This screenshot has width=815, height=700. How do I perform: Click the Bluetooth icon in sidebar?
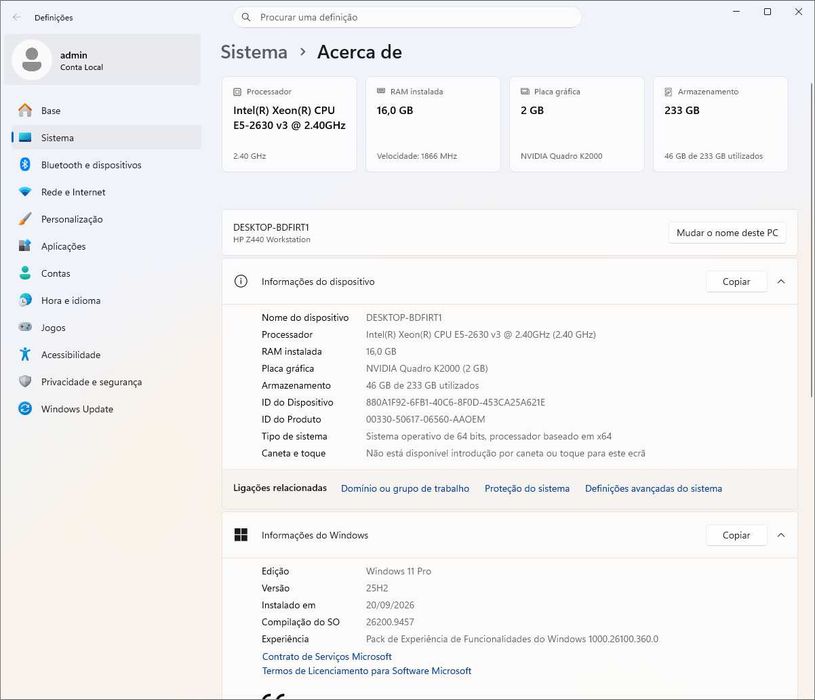pos(25,165)
